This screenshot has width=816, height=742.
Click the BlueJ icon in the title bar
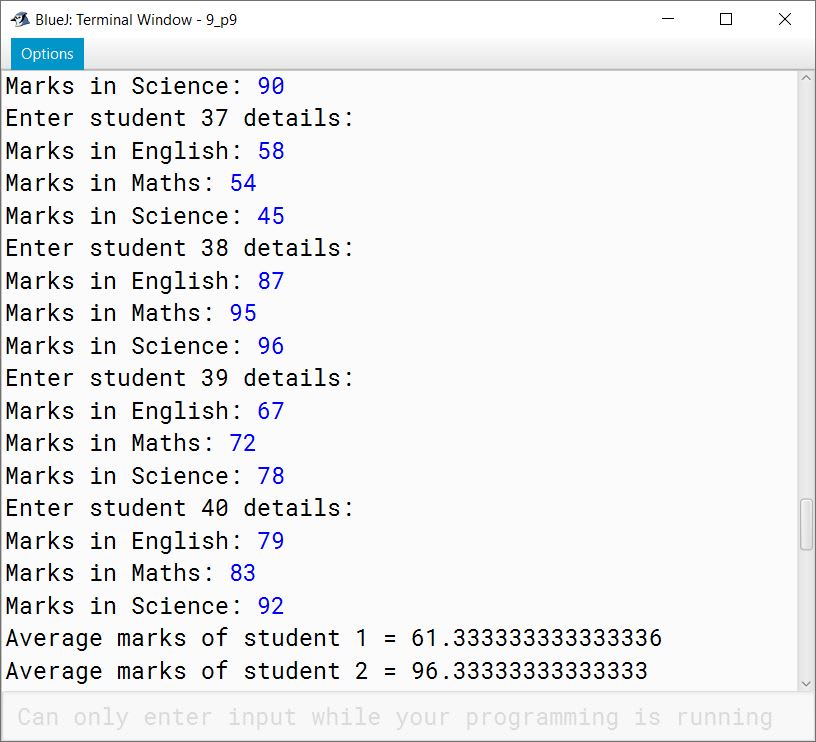click(18, 19)
